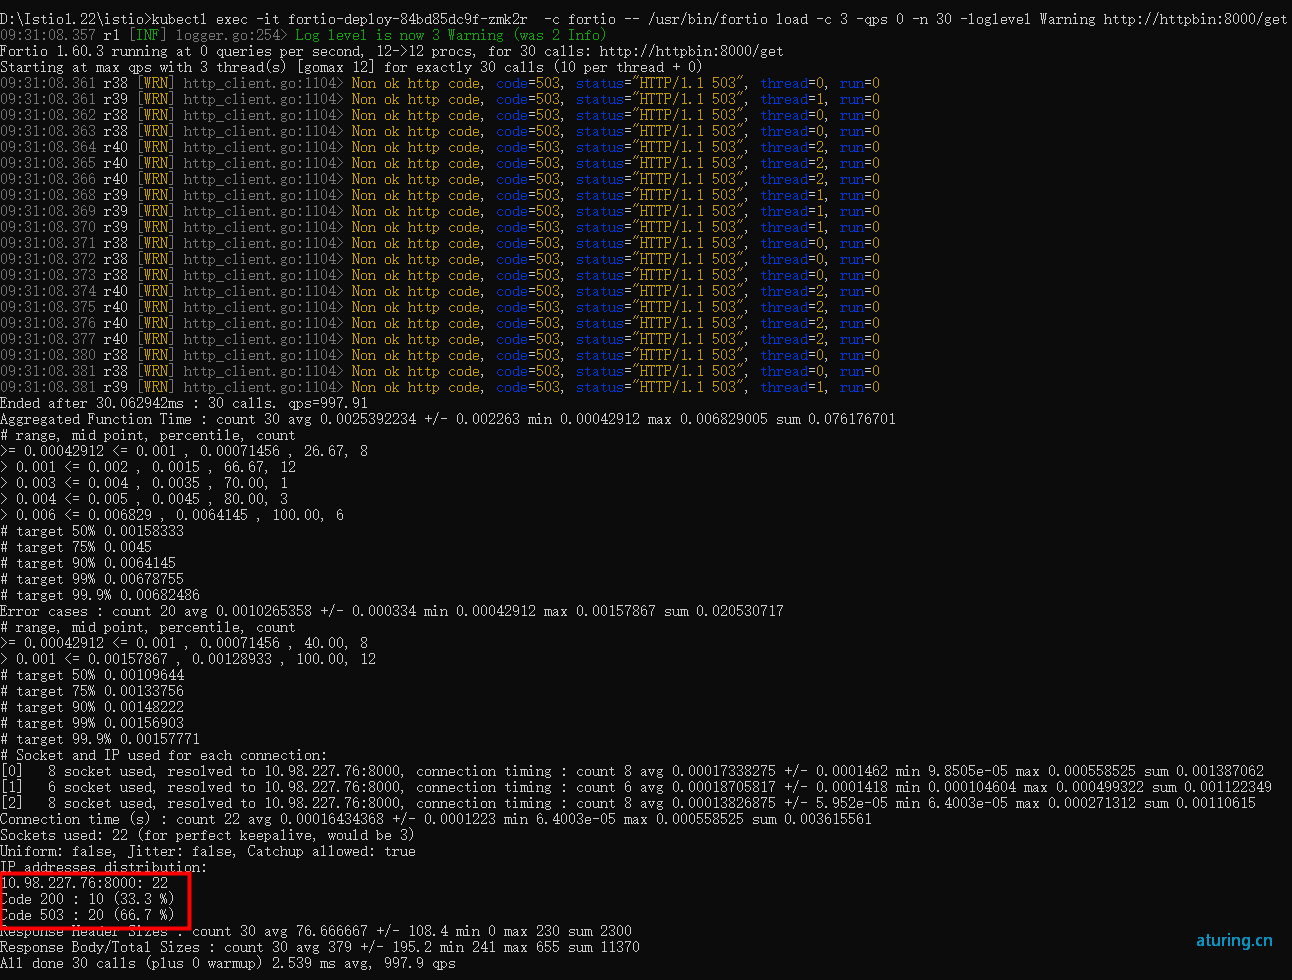
Task: Select the '10.98.227.76:8000: 22' distribution line
Action: 84,883
